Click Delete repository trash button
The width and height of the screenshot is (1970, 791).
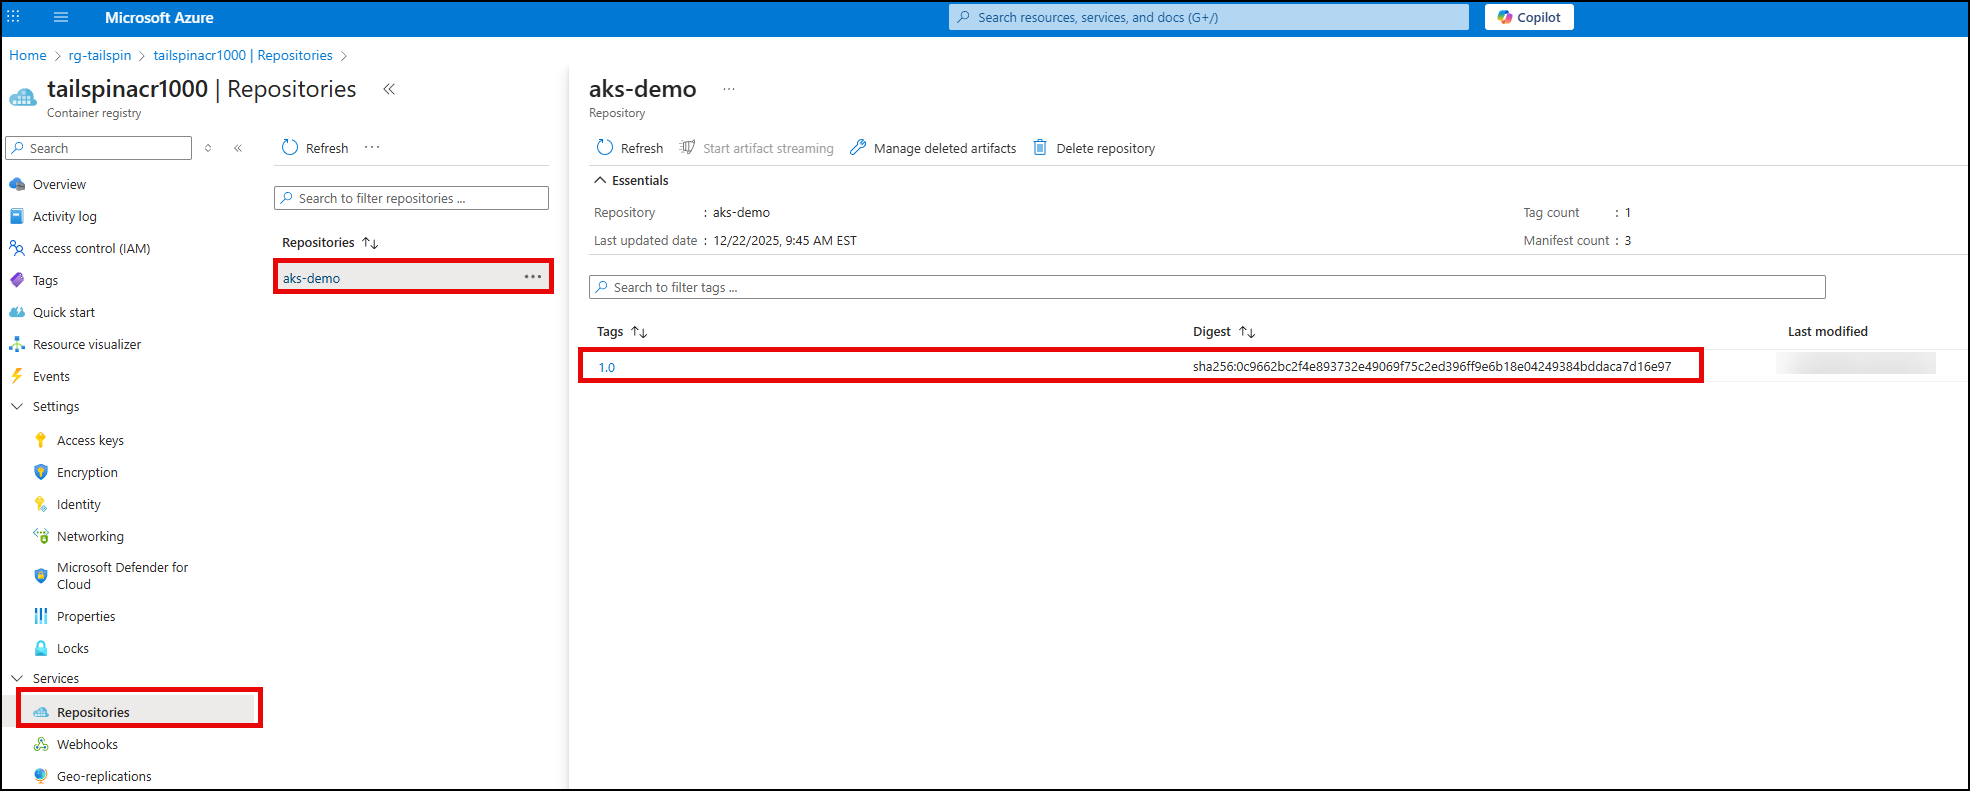(x=1094, y=148)
